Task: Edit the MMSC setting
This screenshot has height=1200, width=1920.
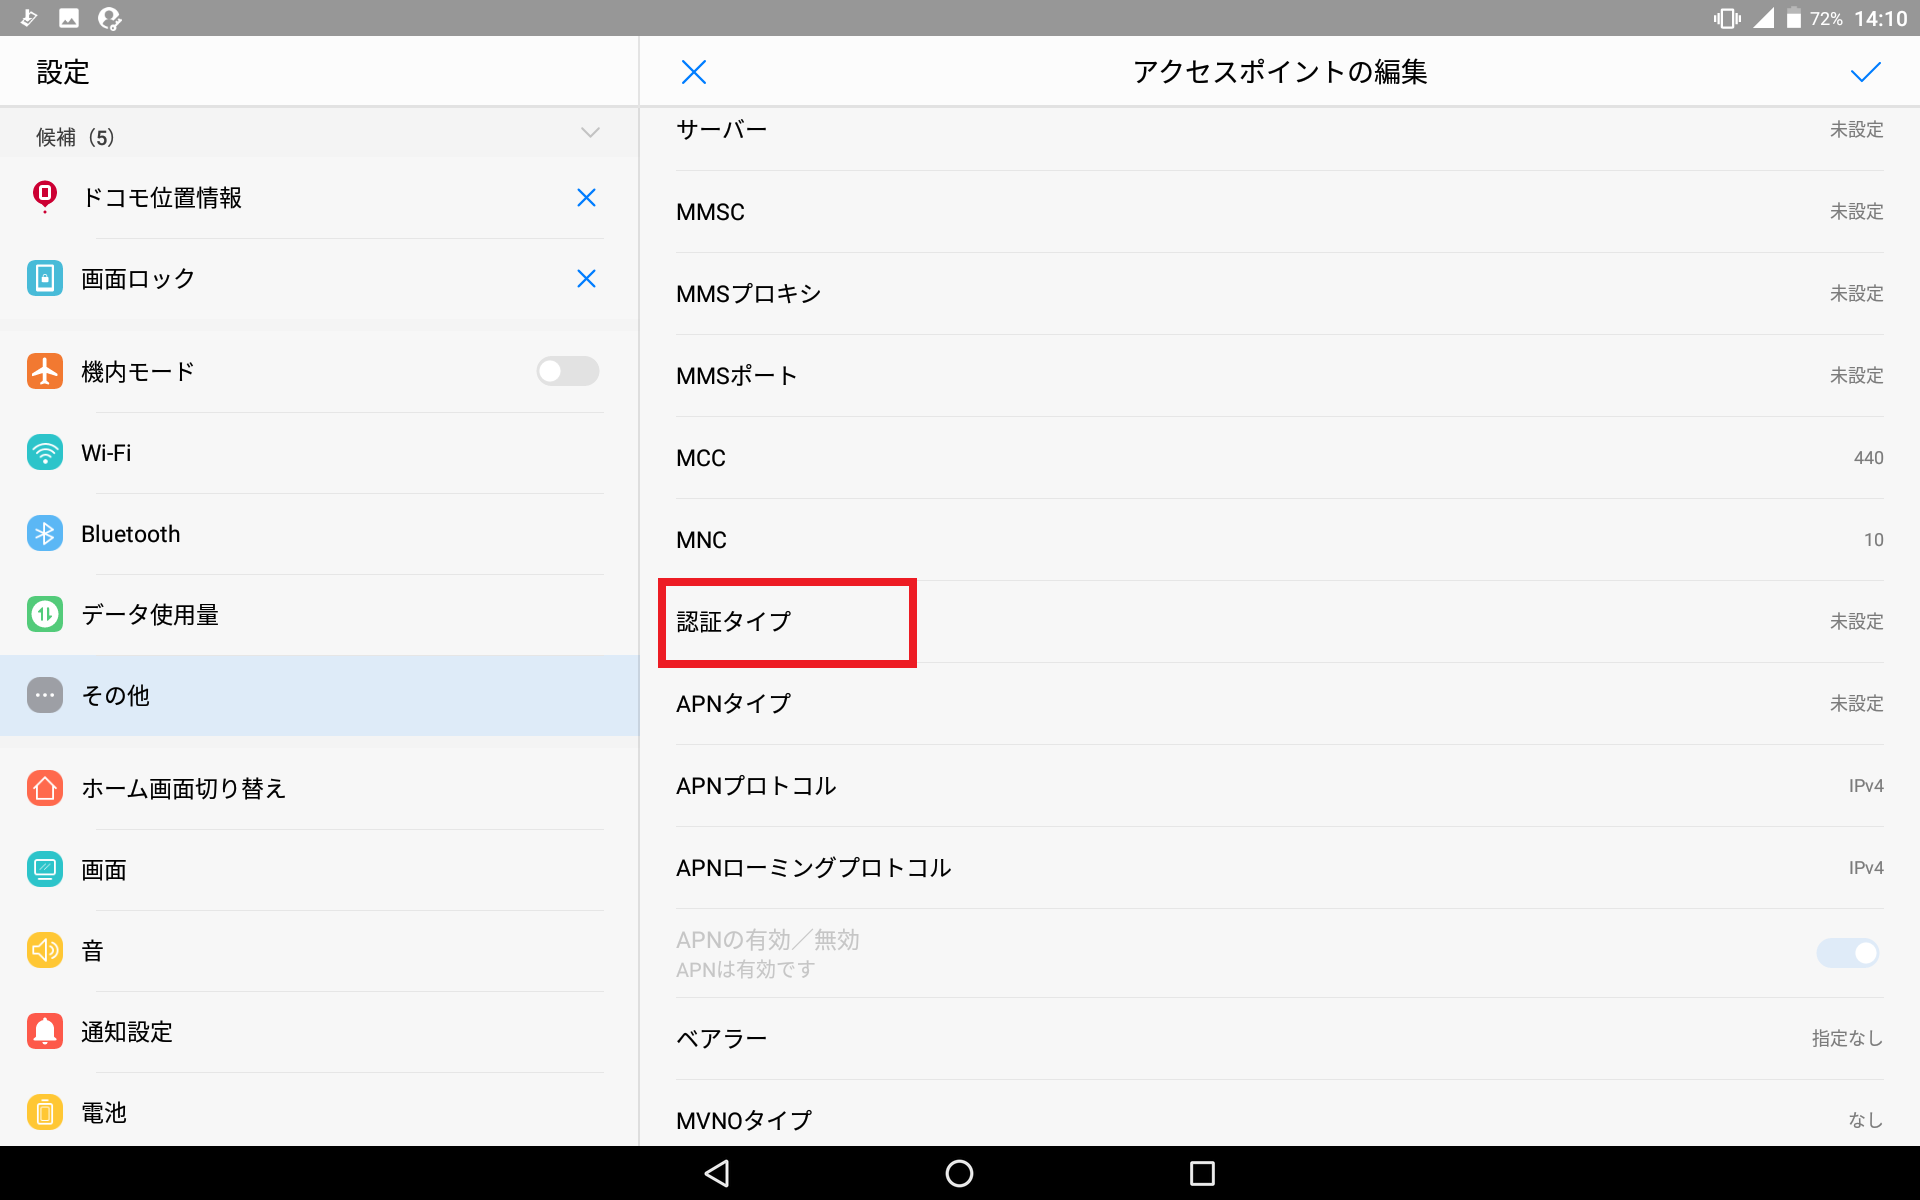Action: pyautogui.click(x=1279, y=212)
